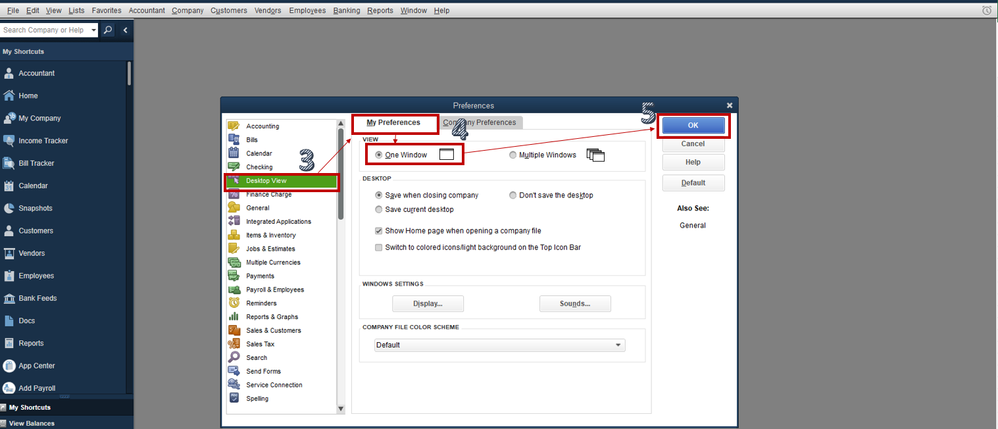Open Employees shortcut icon
This screenshot has height=429, width=998.
(9, 276)
